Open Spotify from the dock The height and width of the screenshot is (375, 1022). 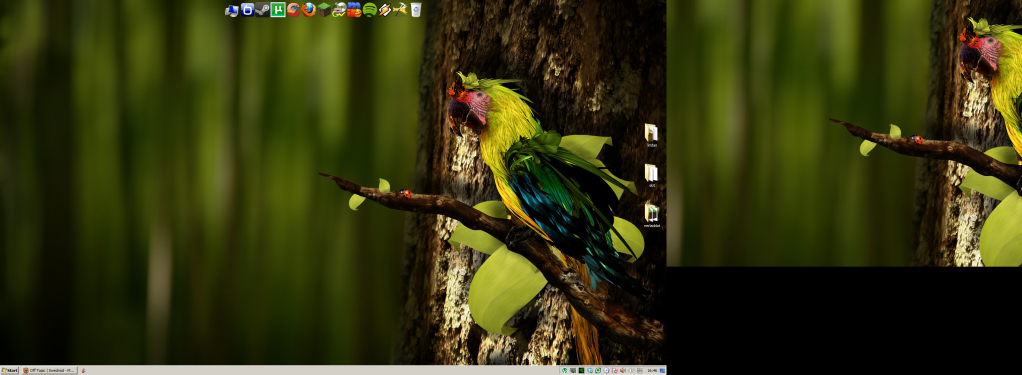click(370, 10)
